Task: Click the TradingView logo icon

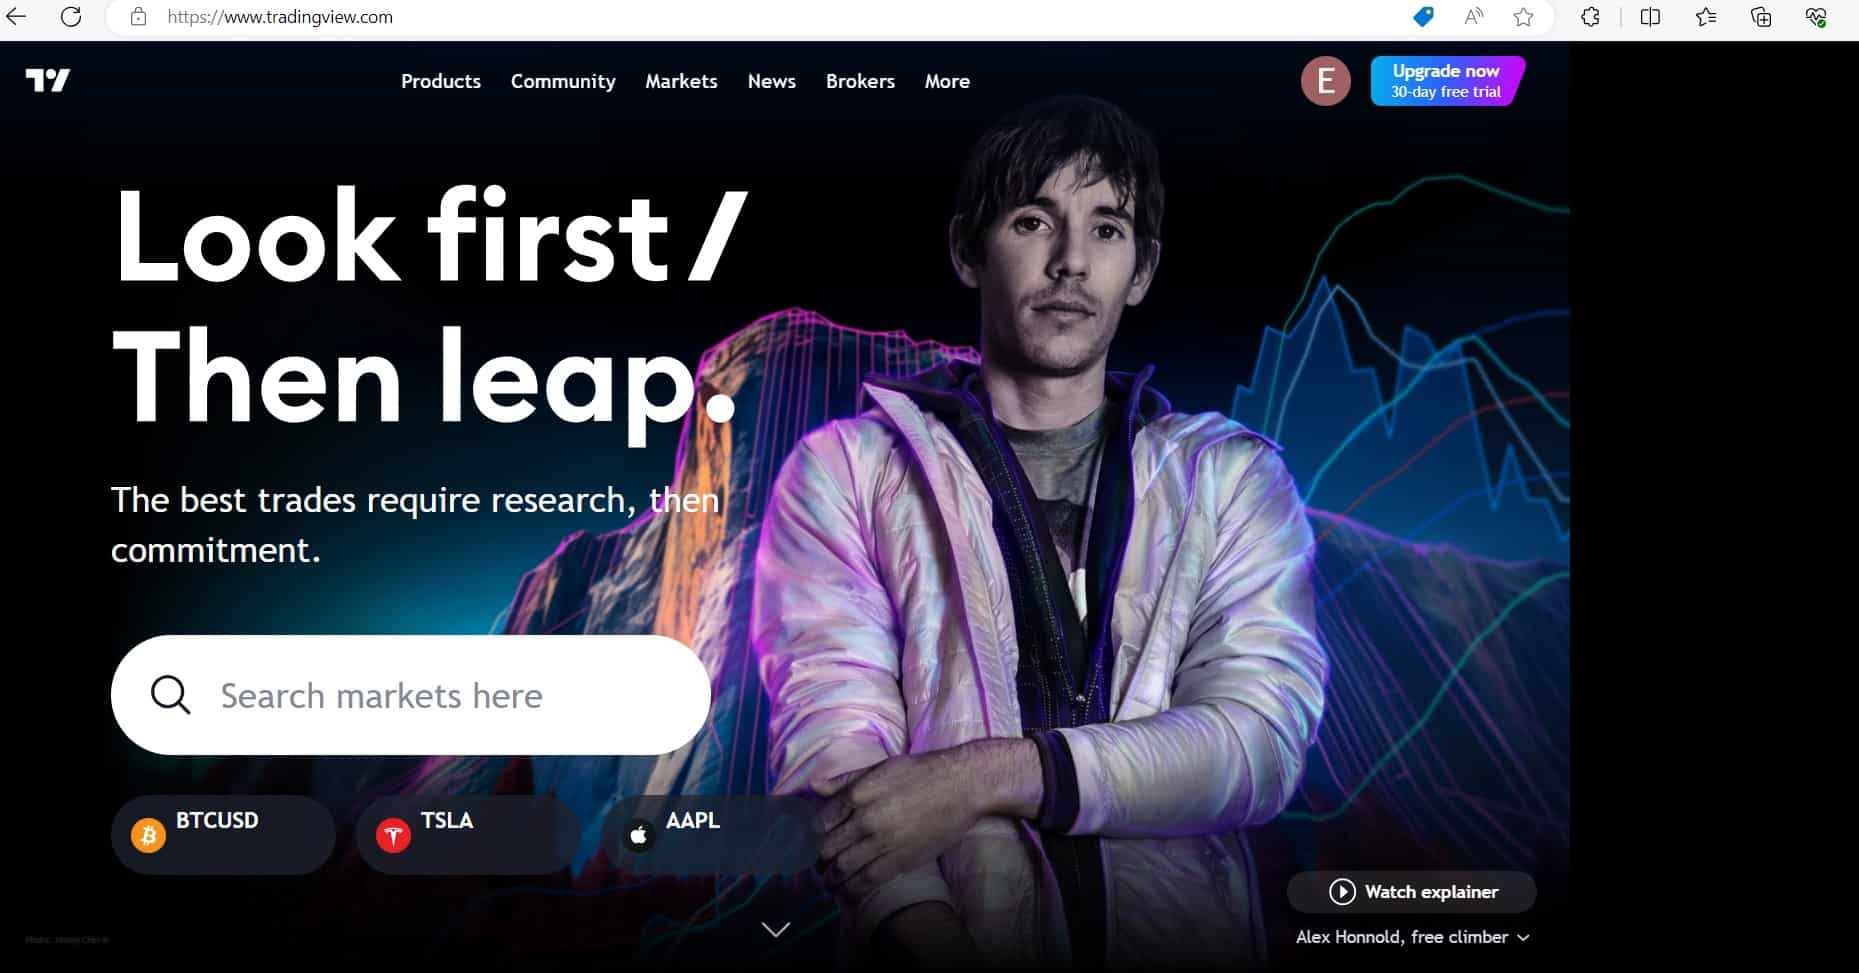Action: coord(48,80)
